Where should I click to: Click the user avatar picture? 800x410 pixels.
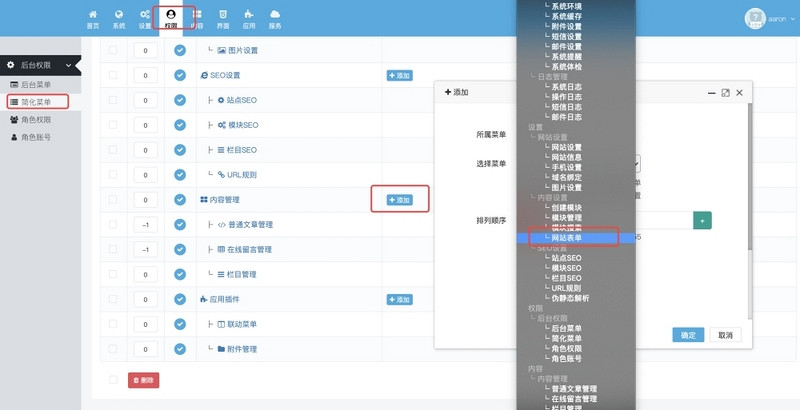point(755,19)
